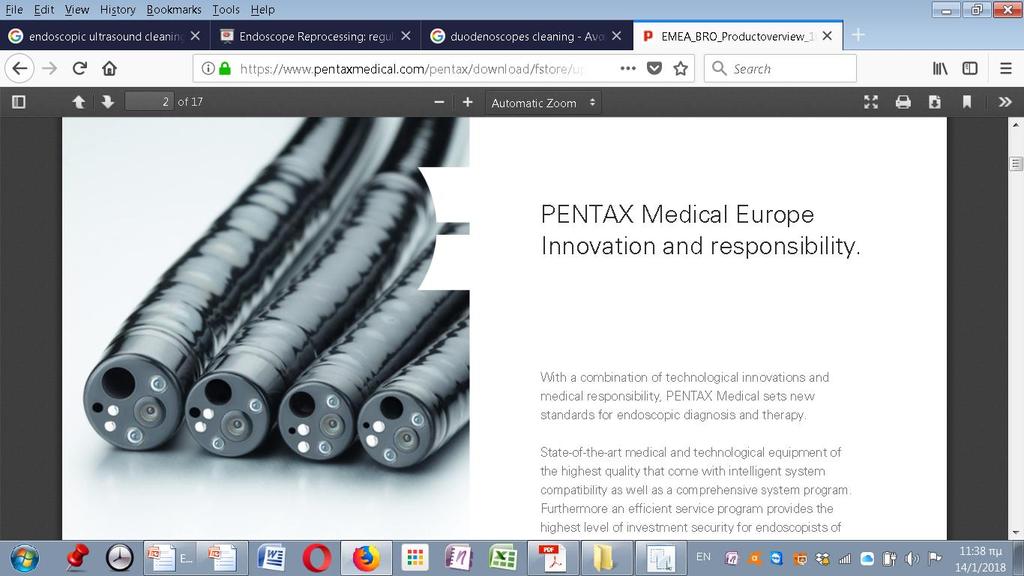The height and width of the screenshot is (576, 1024).
Task: Download the PDF file
Action: click(x=935, y=102)
